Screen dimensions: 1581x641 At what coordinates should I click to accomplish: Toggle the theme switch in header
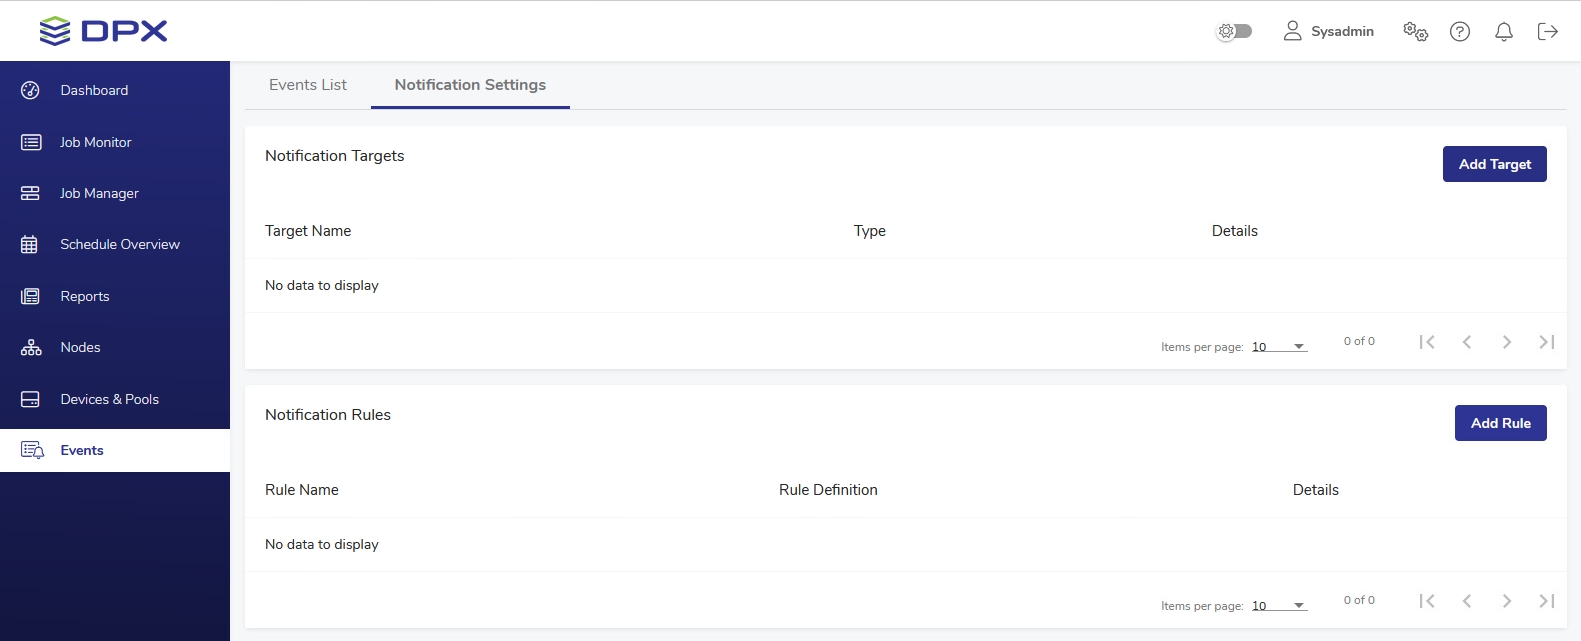1234,31
